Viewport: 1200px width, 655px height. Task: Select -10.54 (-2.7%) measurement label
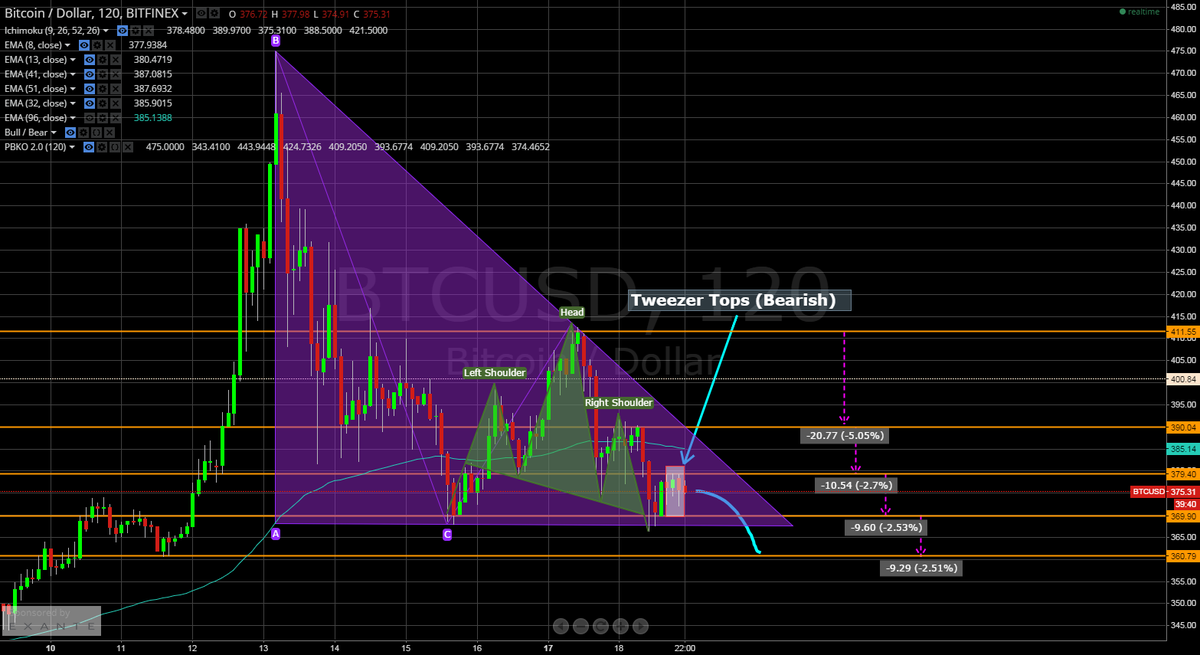click(x=855, y=485)
